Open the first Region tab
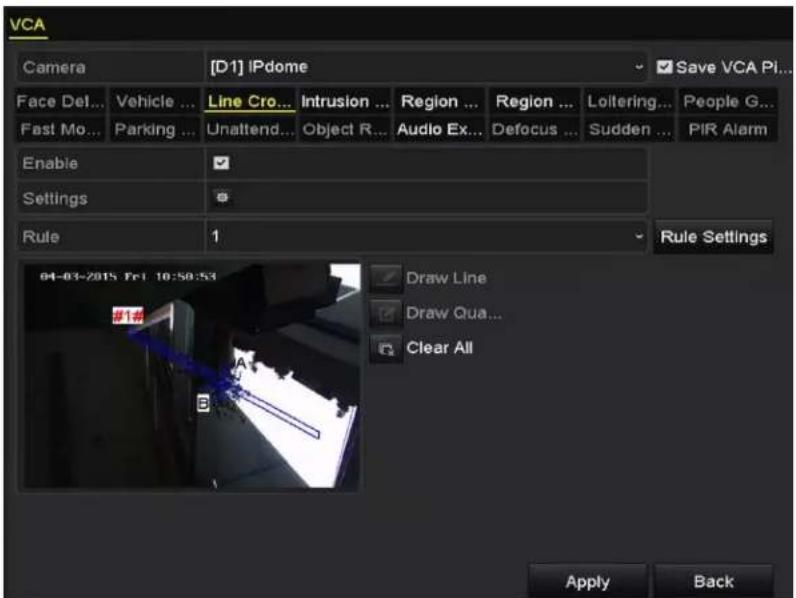The height and width of the screenshot is (598, 796). tap(439, 102)
